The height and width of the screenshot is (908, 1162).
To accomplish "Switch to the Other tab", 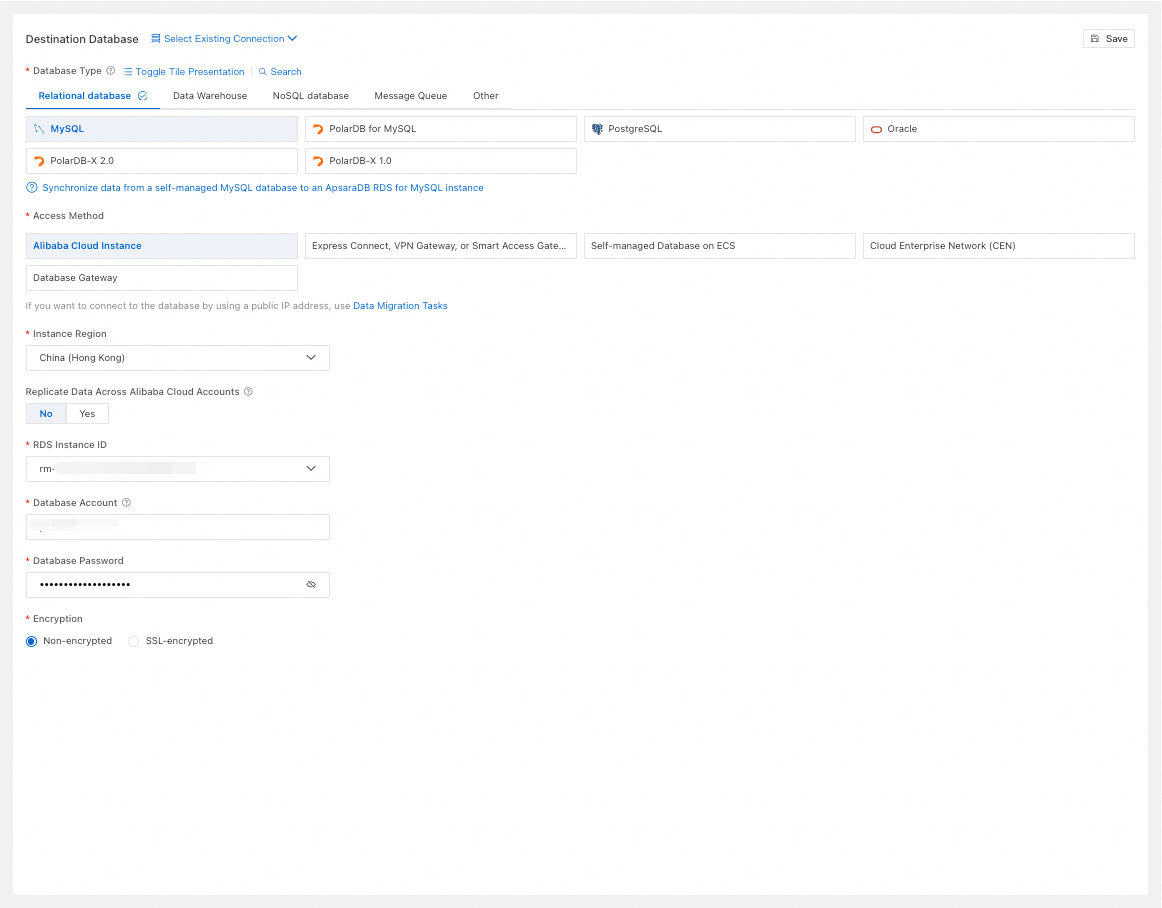I will (x=485, y=96).
